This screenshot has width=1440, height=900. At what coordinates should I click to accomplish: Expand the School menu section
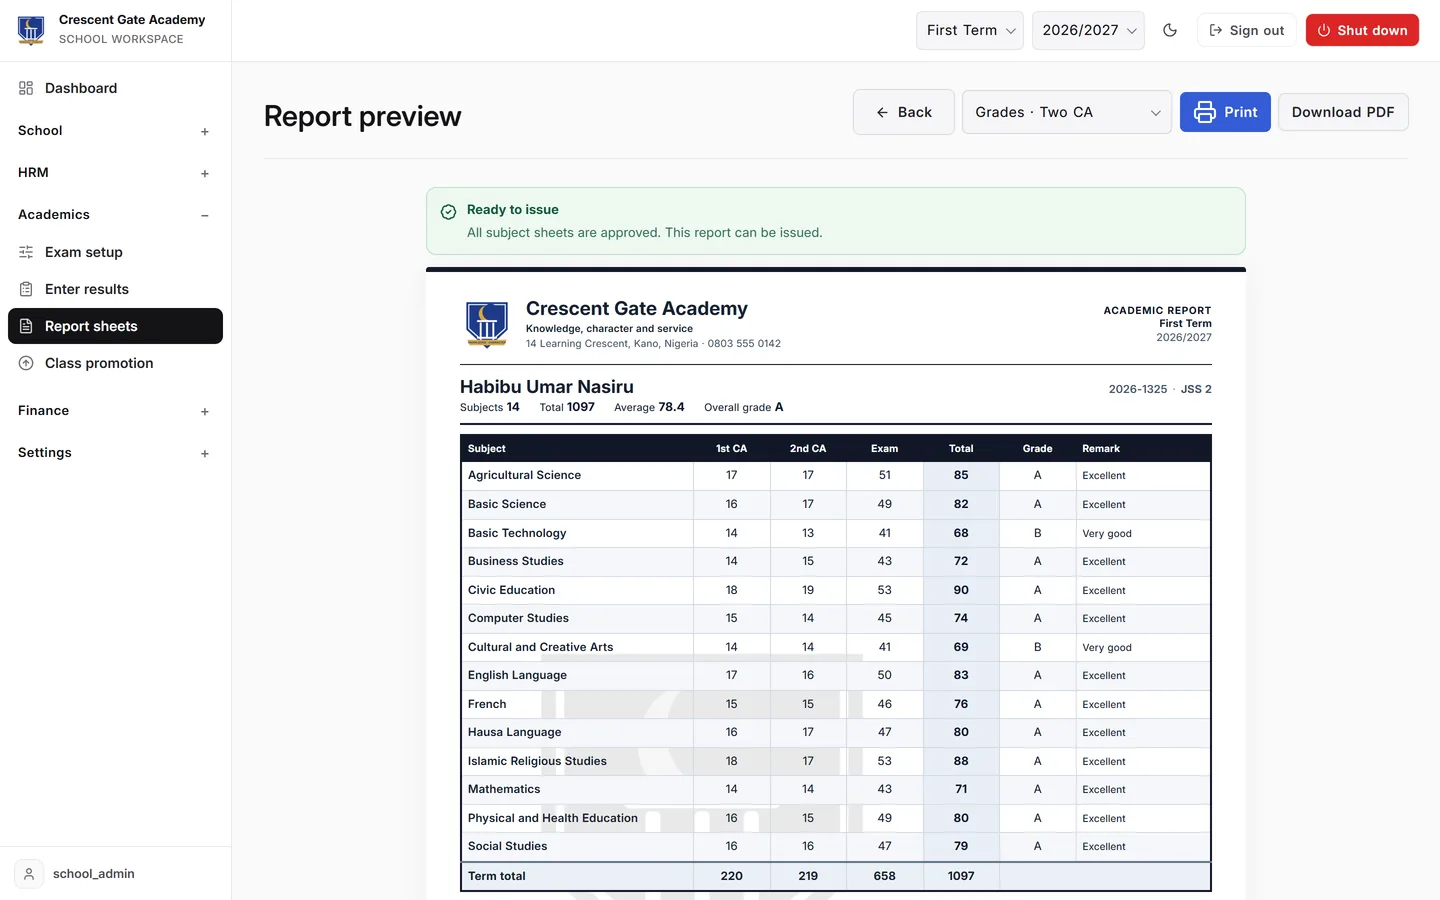[115, 131]
